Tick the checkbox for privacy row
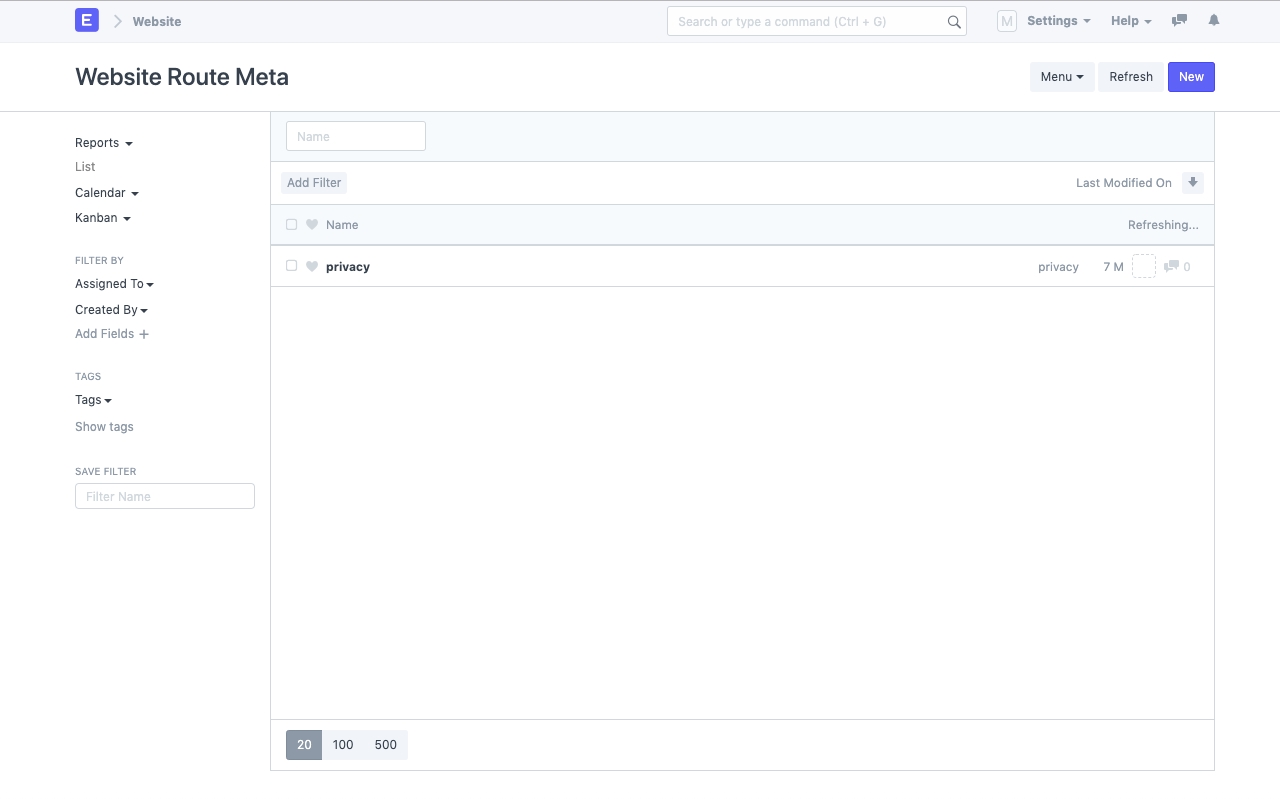This screenshot has height=799, width=1280. (292, 266)
